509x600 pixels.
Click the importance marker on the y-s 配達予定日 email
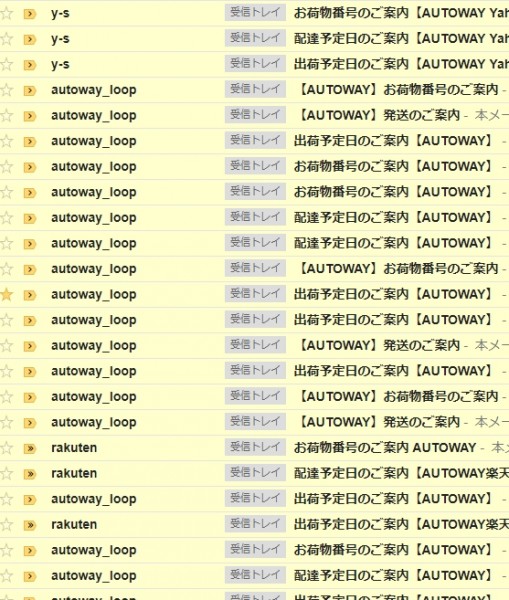[29, 39]
